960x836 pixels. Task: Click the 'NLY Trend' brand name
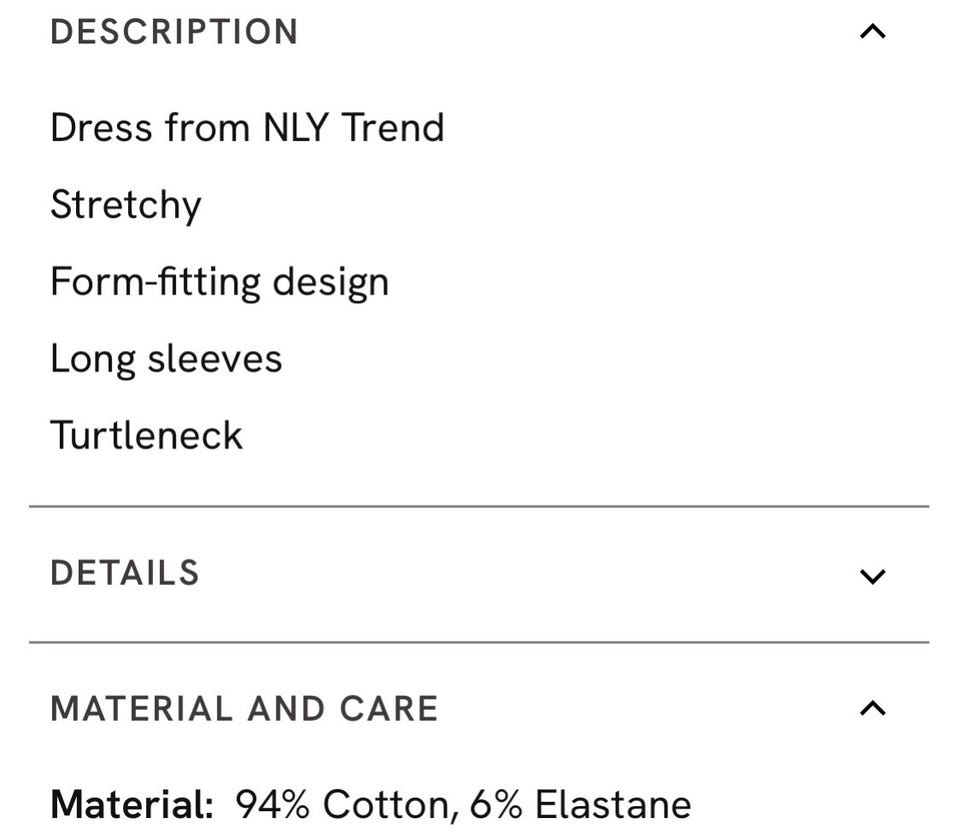(353, 128)
